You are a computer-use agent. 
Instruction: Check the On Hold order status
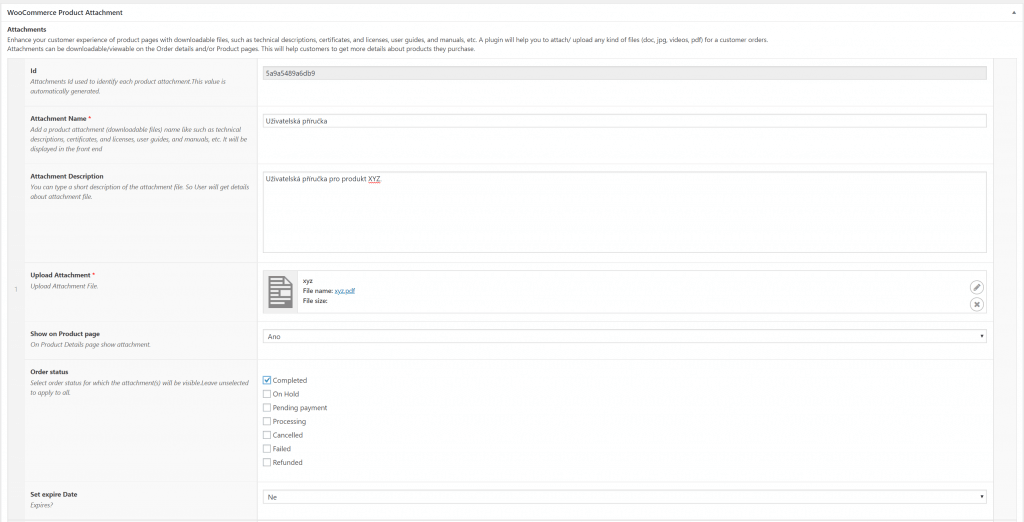point(266,394)
